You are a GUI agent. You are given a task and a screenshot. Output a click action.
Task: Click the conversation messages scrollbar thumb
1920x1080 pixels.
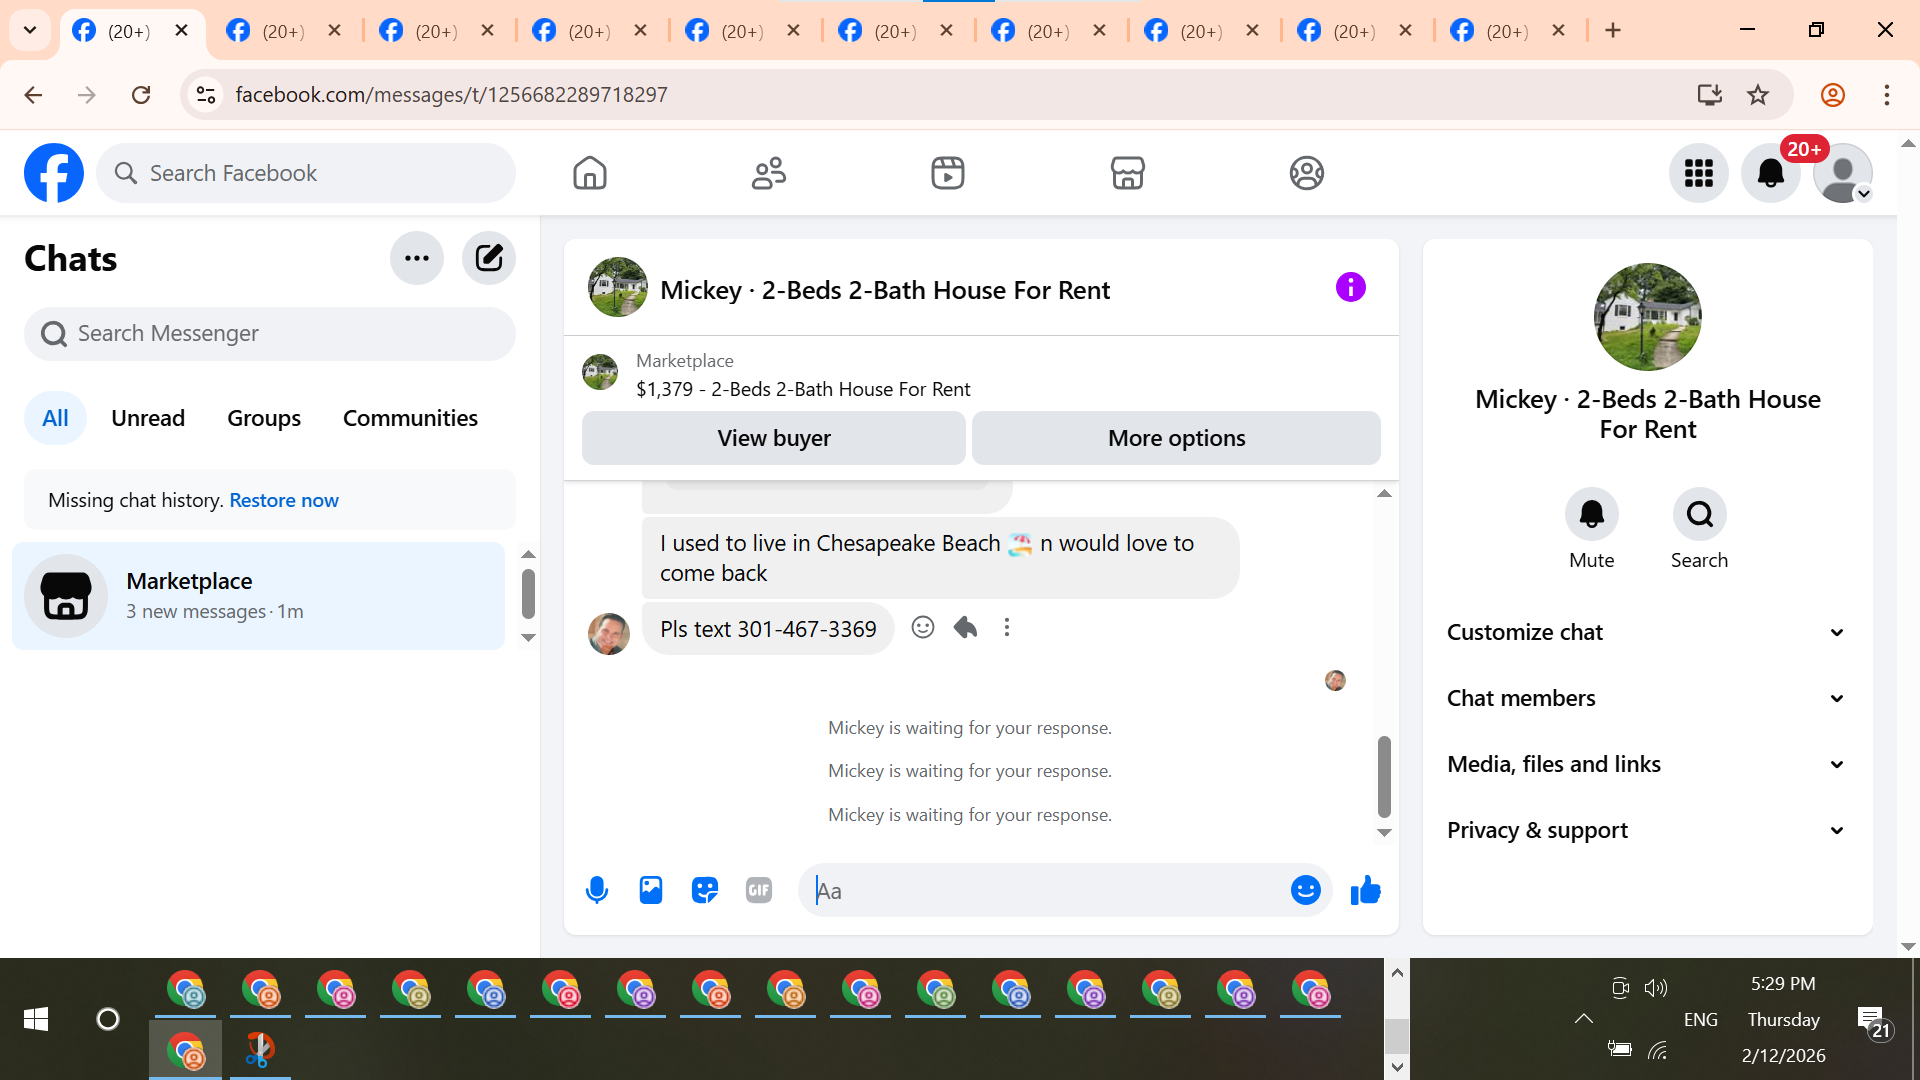point(1384,776)
